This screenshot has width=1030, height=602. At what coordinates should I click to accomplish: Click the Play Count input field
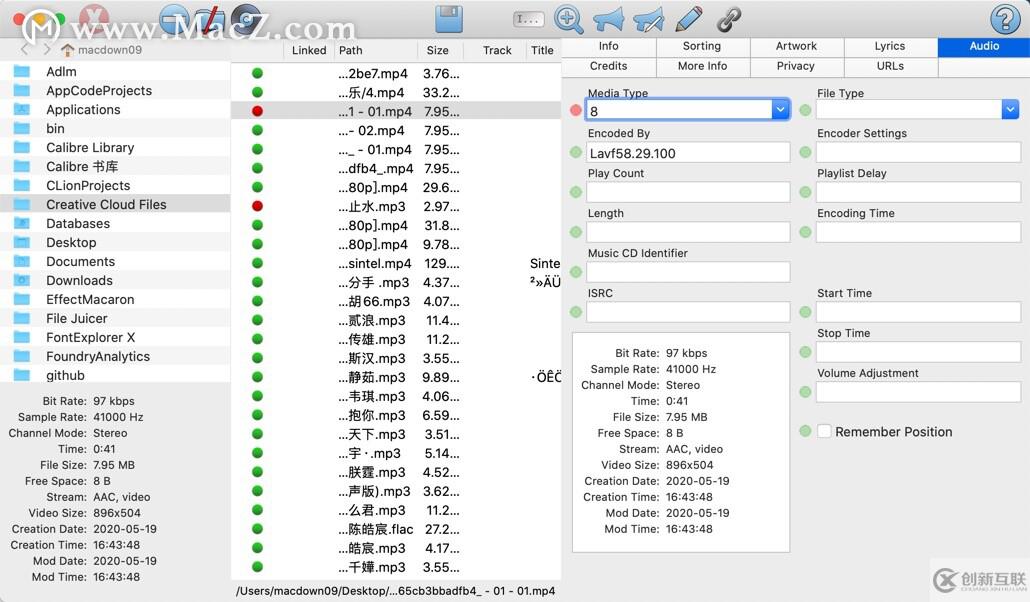click(688, 192)
